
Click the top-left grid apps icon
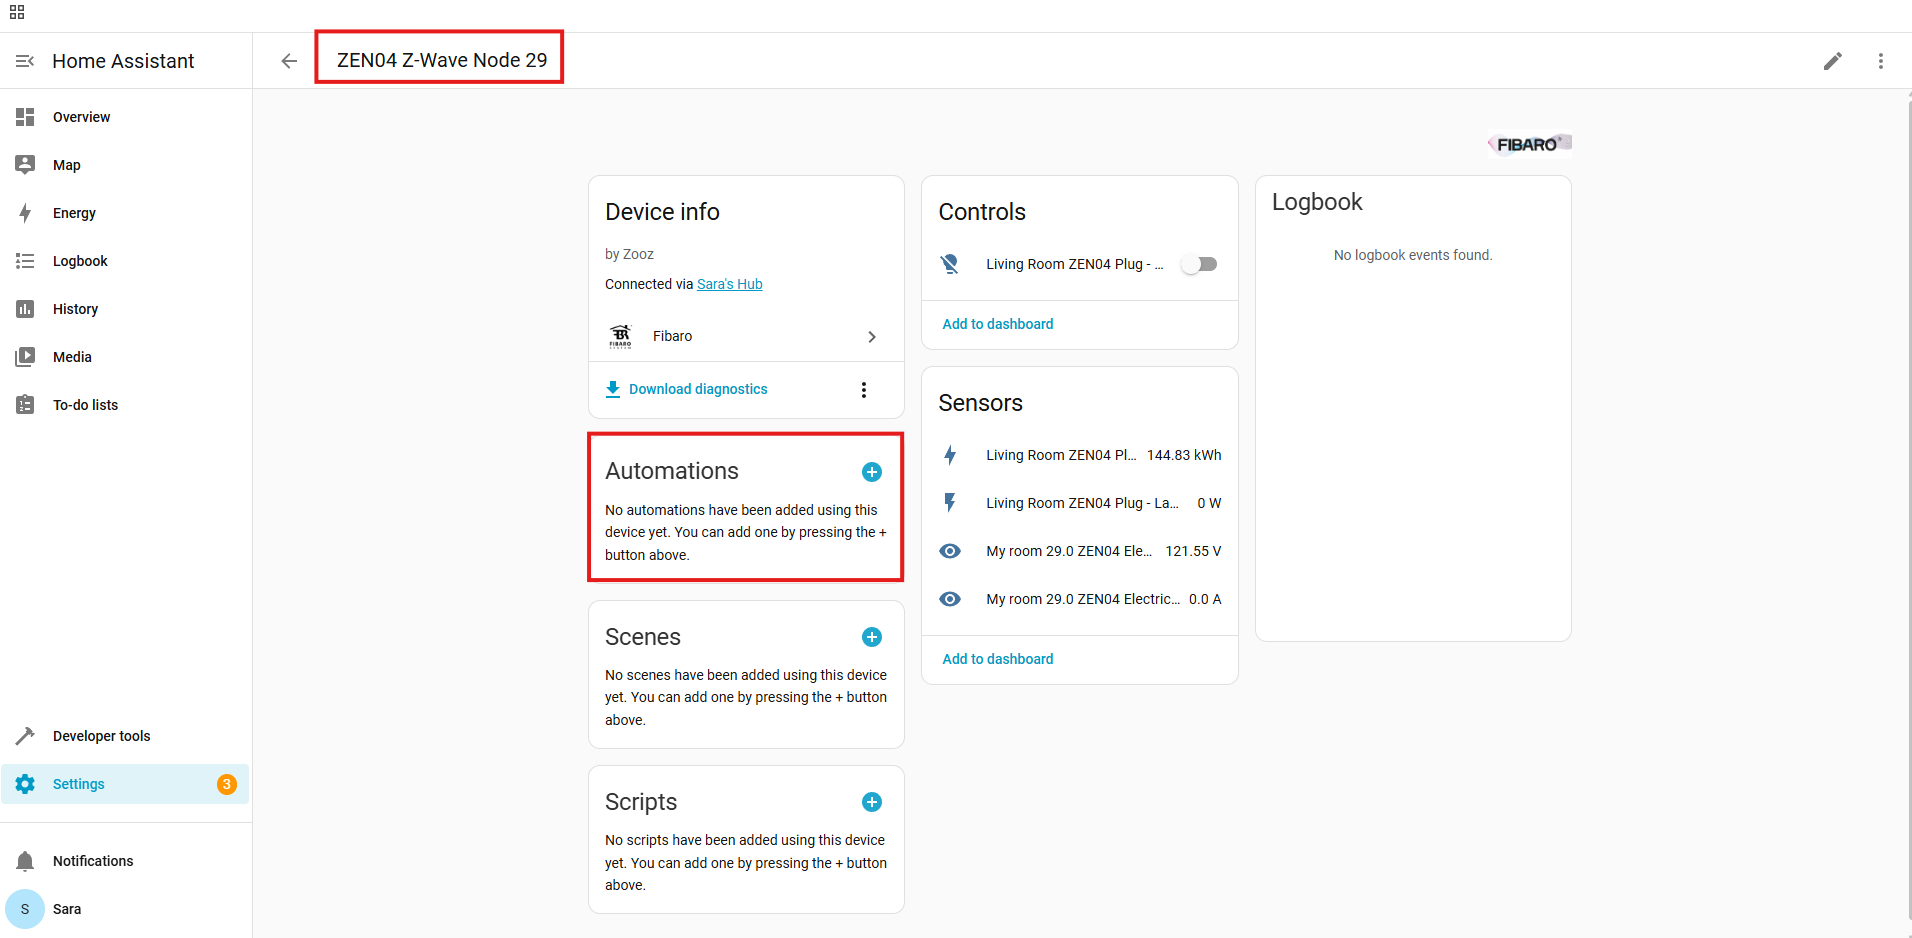tap(17, 12)
